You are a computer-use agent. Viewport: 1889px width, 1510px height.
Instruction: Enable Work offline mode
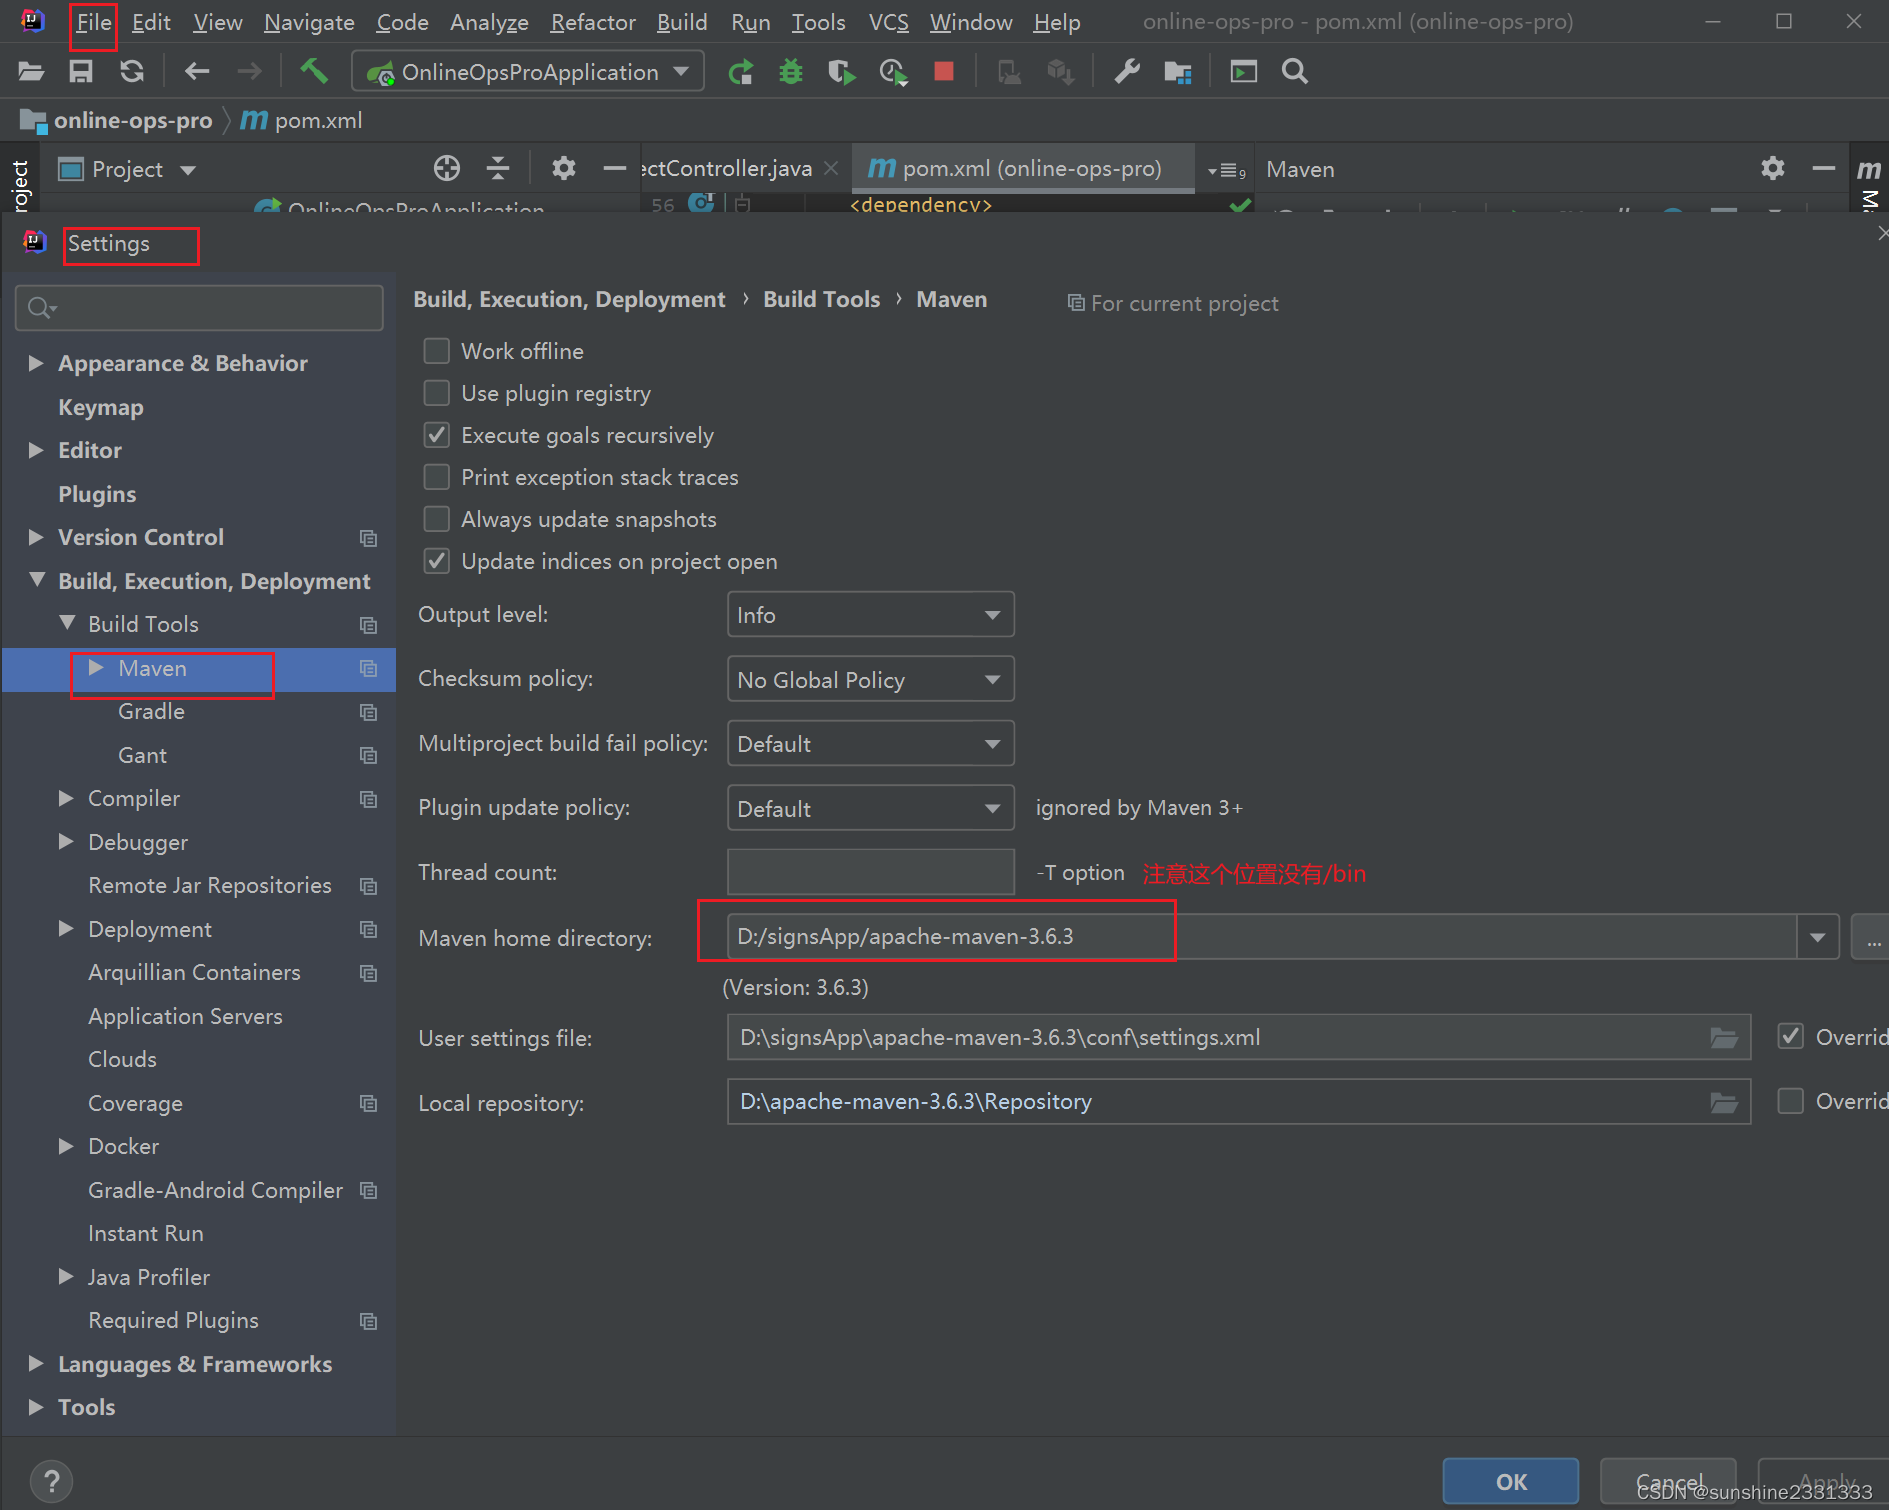pos(436,351)
